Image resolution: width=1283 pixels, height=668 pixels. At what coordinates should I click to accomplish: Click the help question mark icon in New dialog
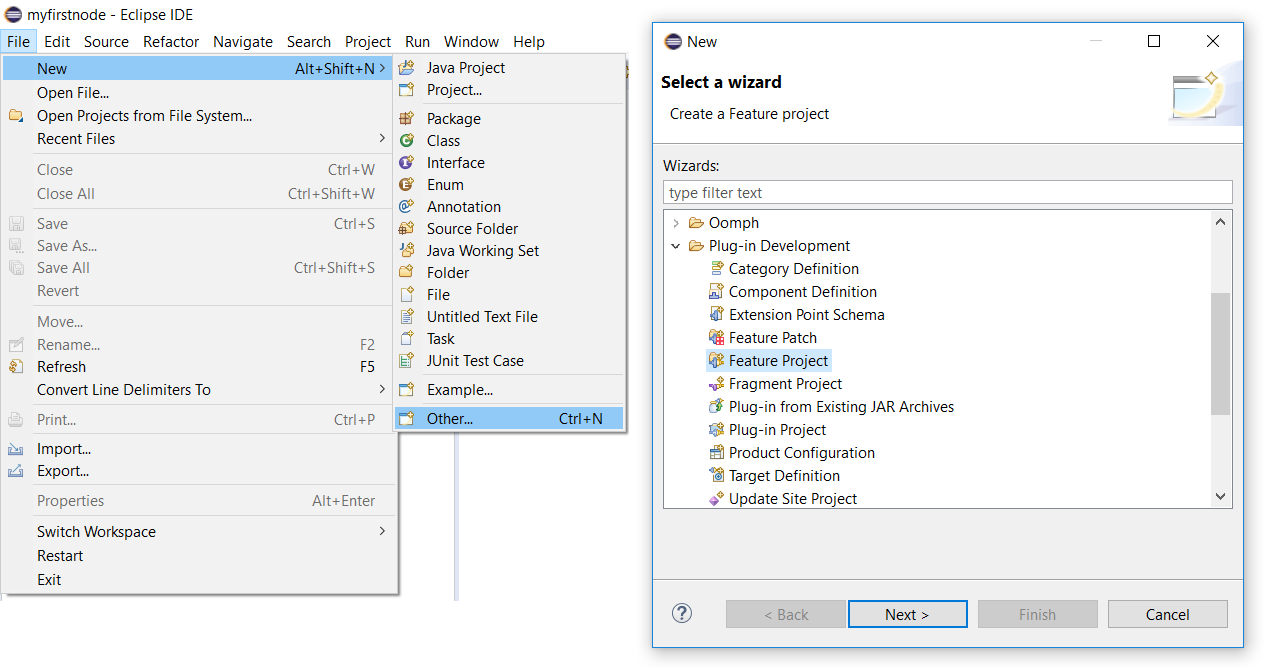pyautogui.click(x=682, y=614)
